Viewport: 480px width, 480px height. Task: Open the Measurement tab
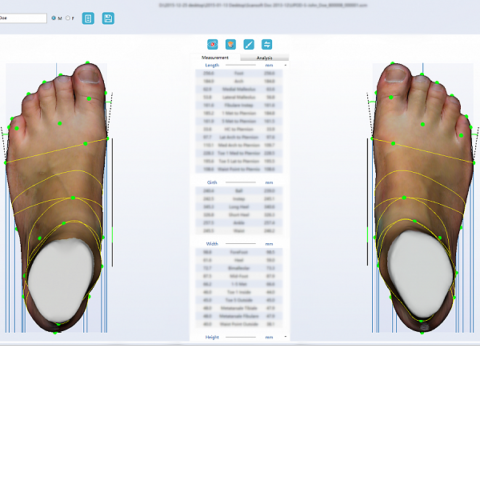click(215, 58)
